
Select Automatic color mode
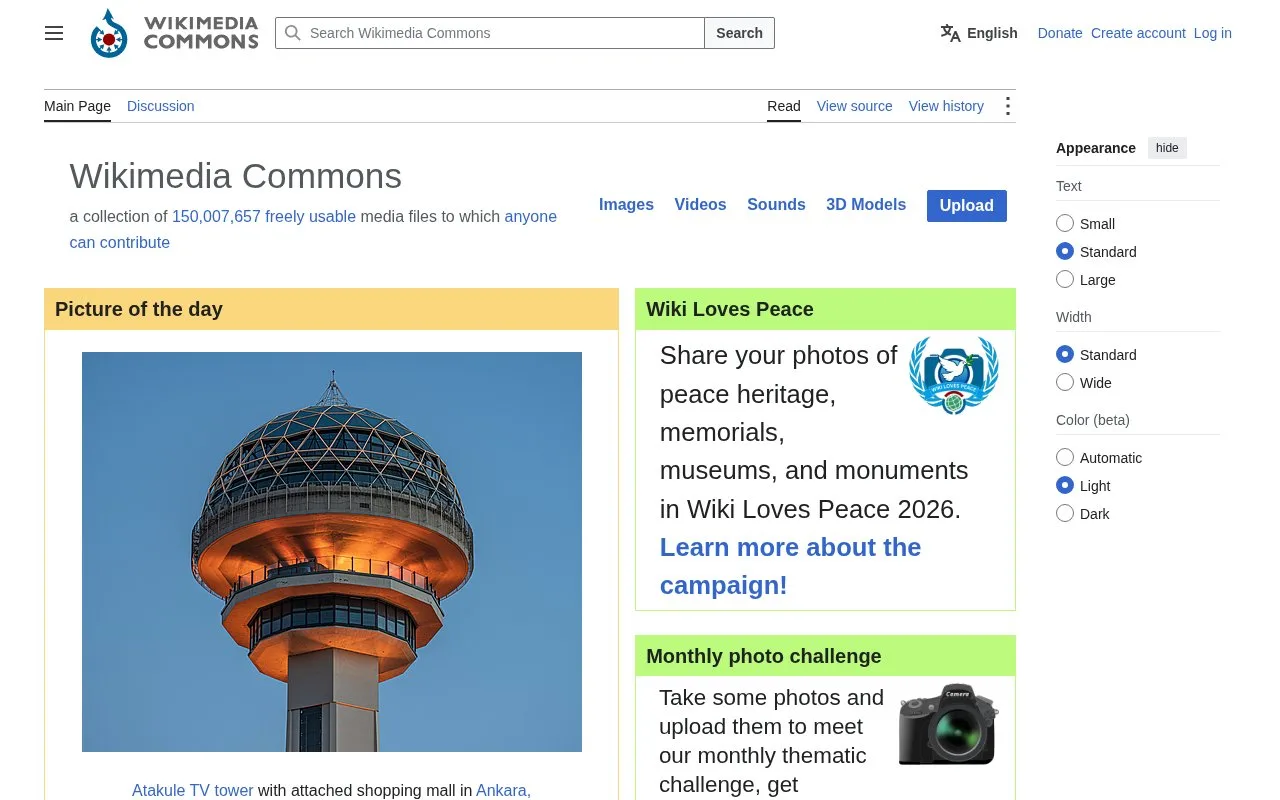point(1065,458)
